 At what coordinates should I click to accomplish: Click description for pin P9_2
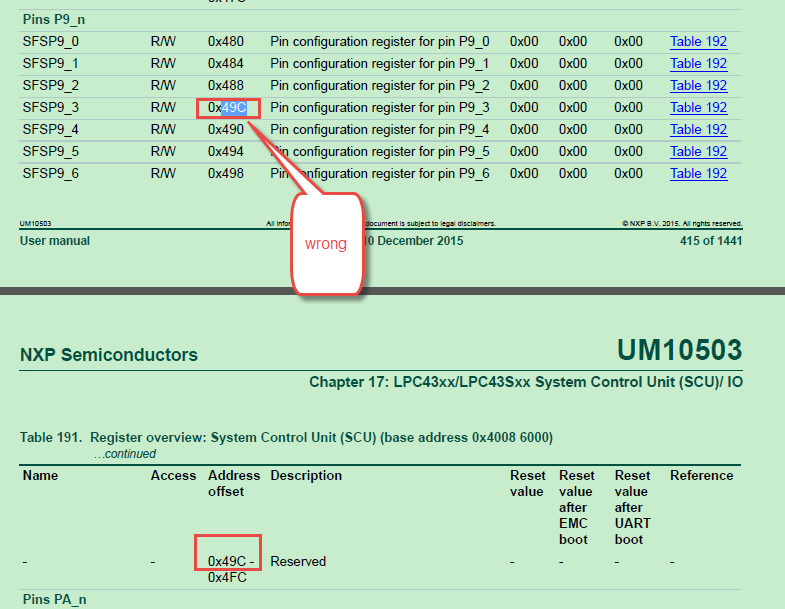380,86
